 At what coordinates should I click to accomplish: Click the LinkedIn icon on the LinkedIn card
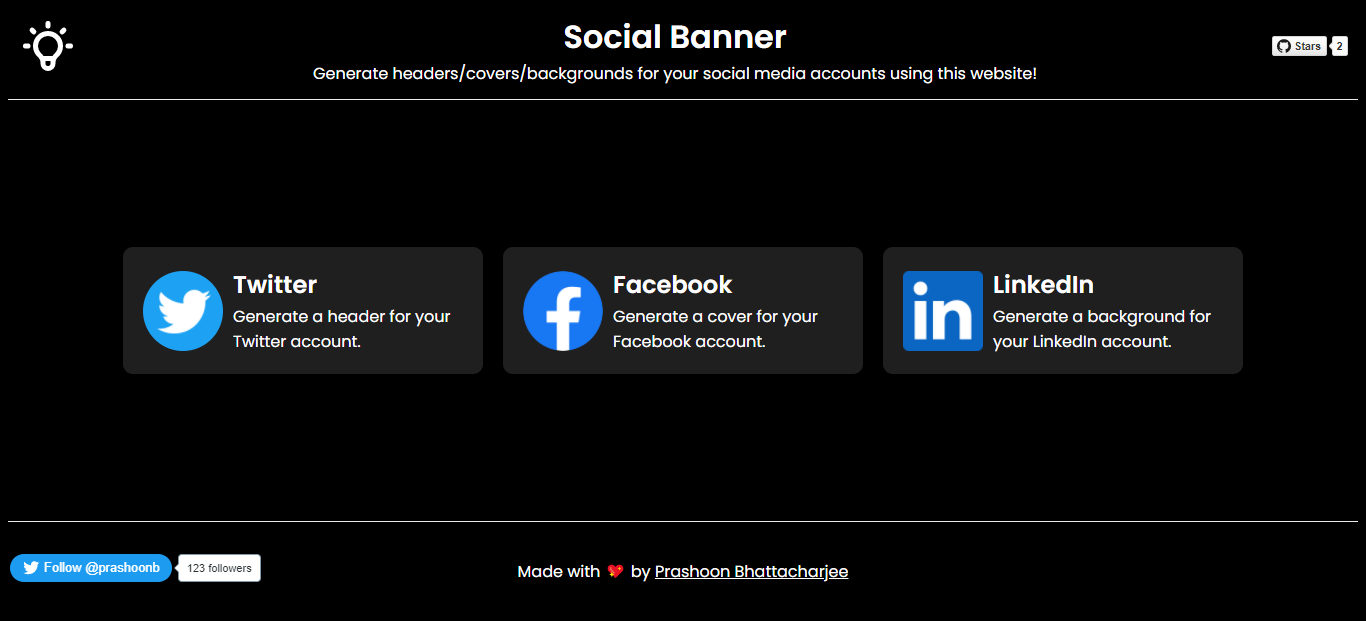pos(942,311)
